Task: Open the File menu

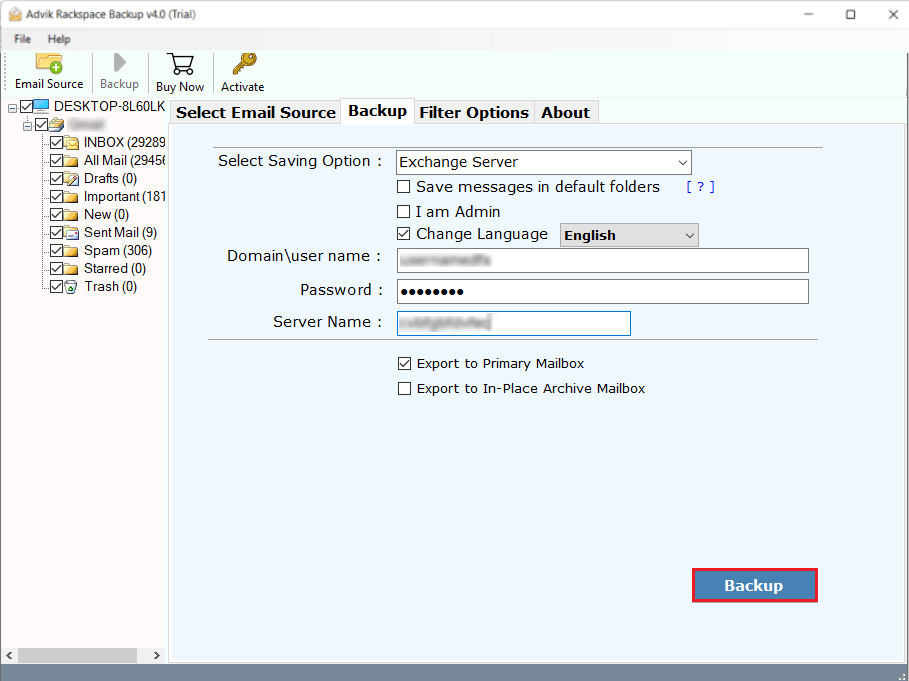Action: [x=23, y=39]
